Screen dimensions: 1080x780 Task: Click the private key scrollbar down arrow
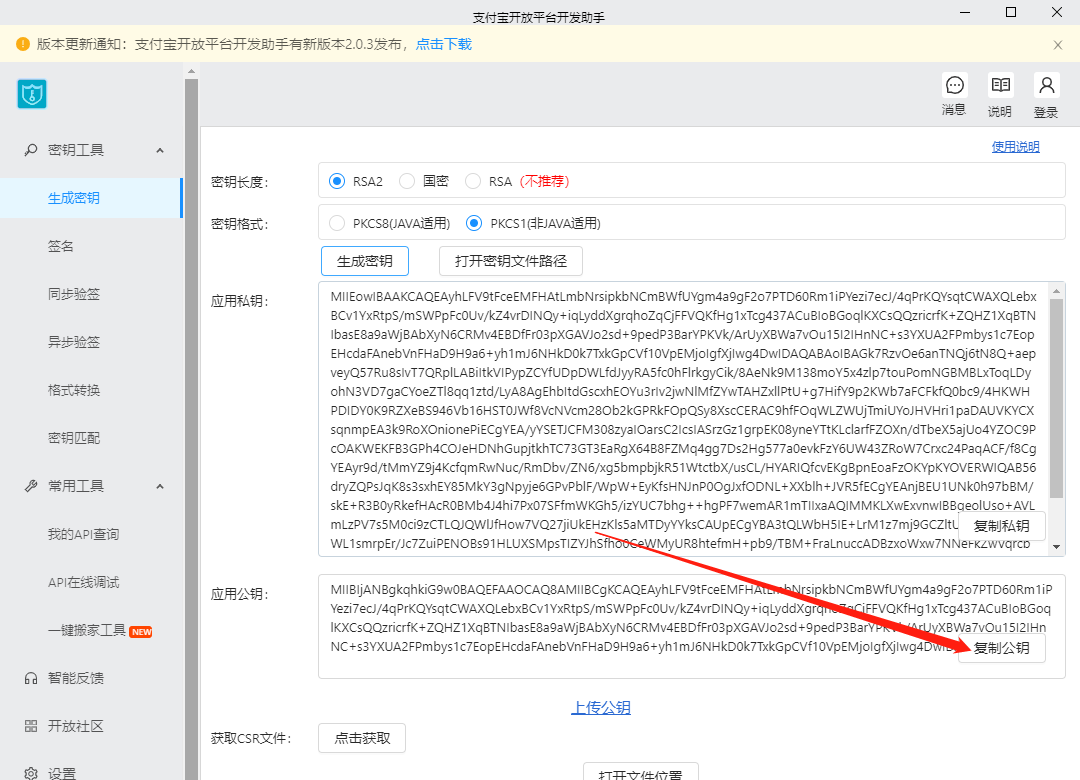(1057, 548)
